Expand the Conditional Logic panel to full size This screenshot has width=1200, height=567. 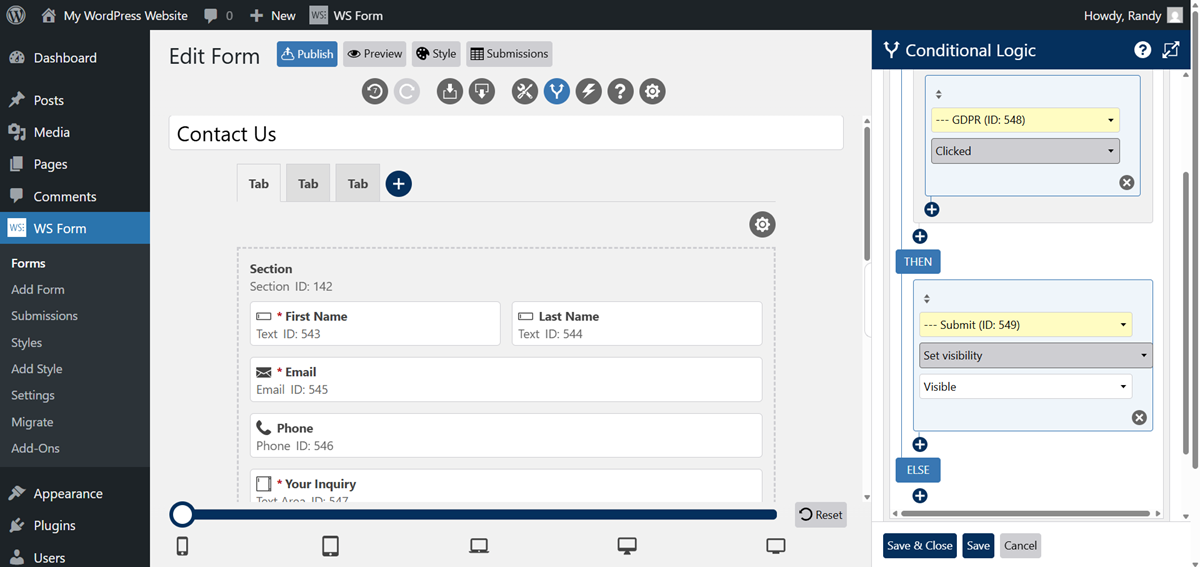[1171, 50]
